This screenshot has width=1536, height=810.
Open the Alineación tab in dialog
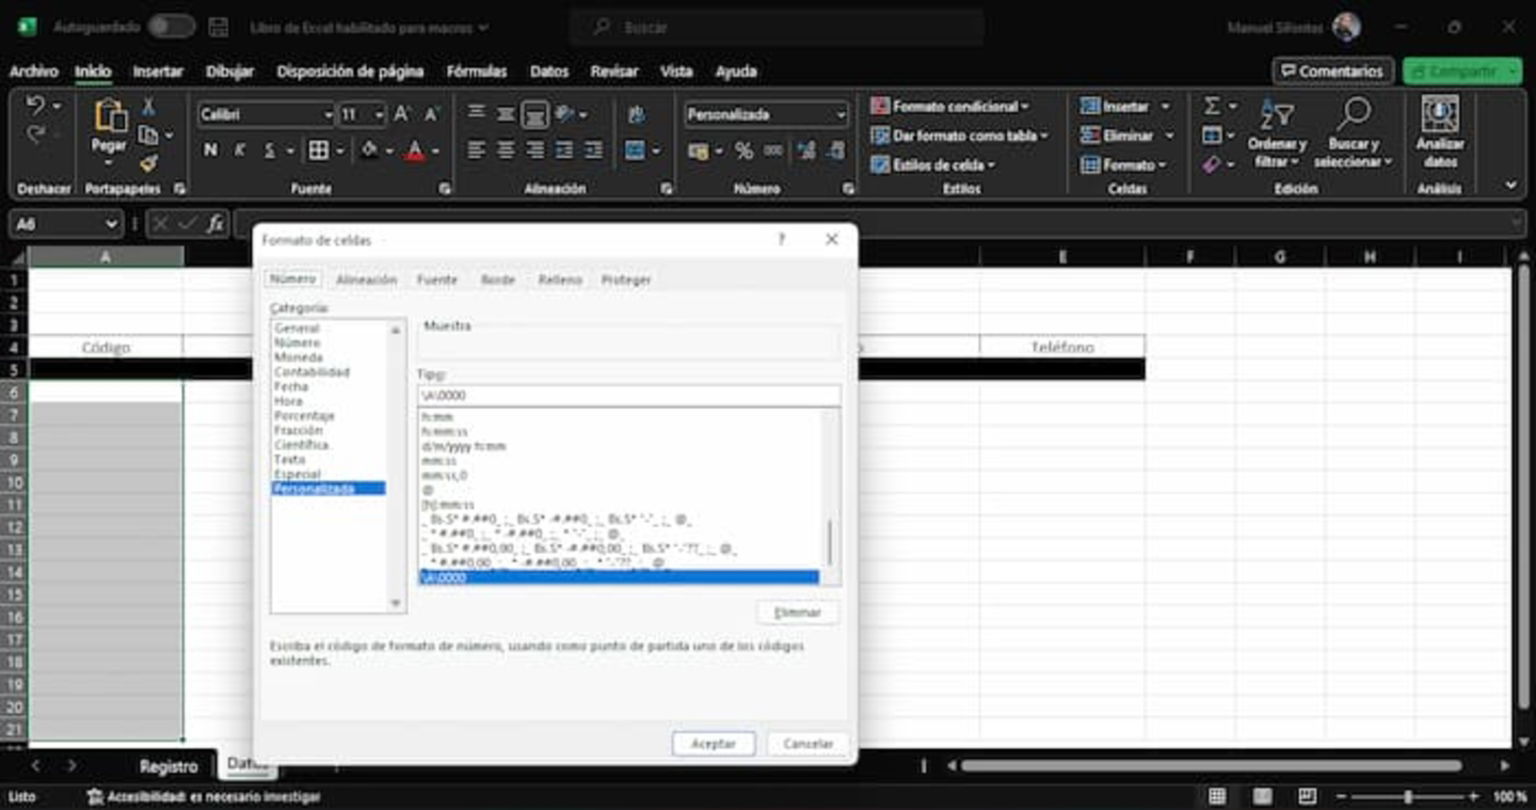tap(366, 280)
